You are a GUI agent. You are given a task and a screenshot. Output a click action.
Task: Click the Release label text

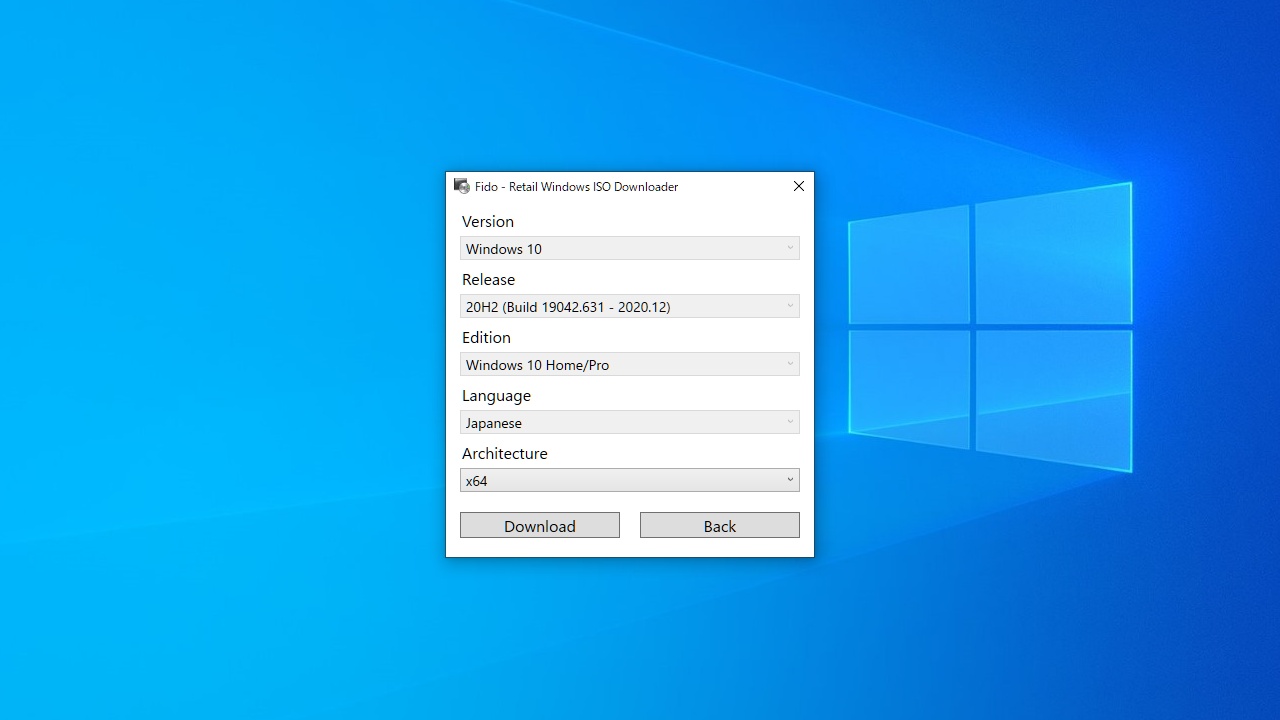pyautogui.click(x=489, y=279)
